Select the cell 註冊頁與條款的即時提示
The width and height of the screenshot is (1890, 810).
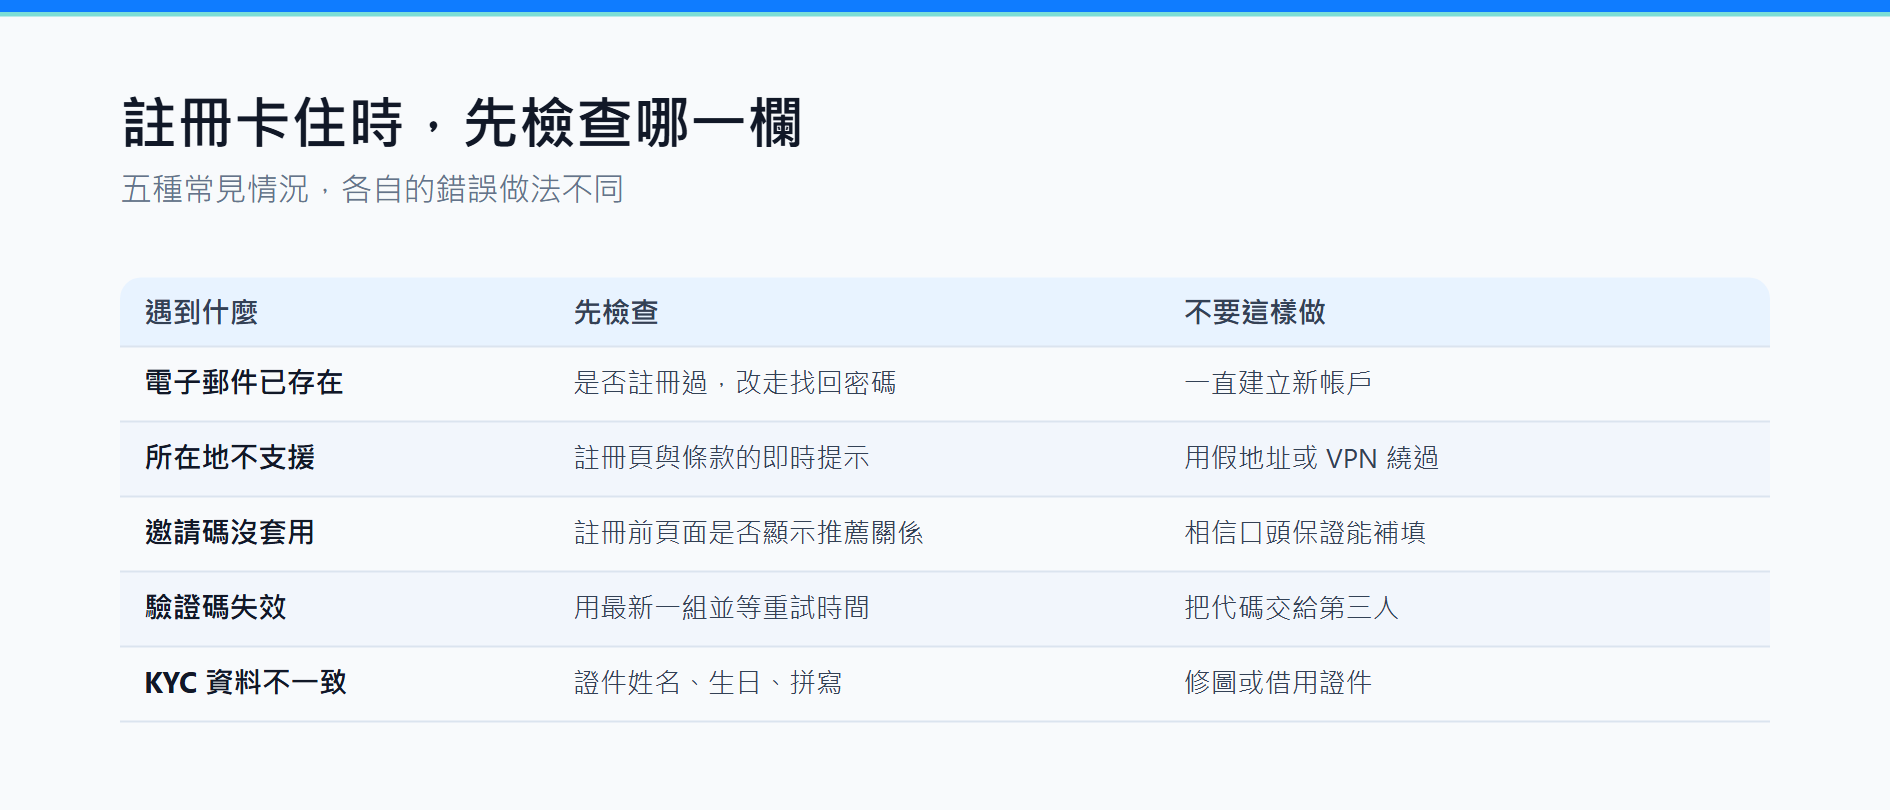[722, 458]
